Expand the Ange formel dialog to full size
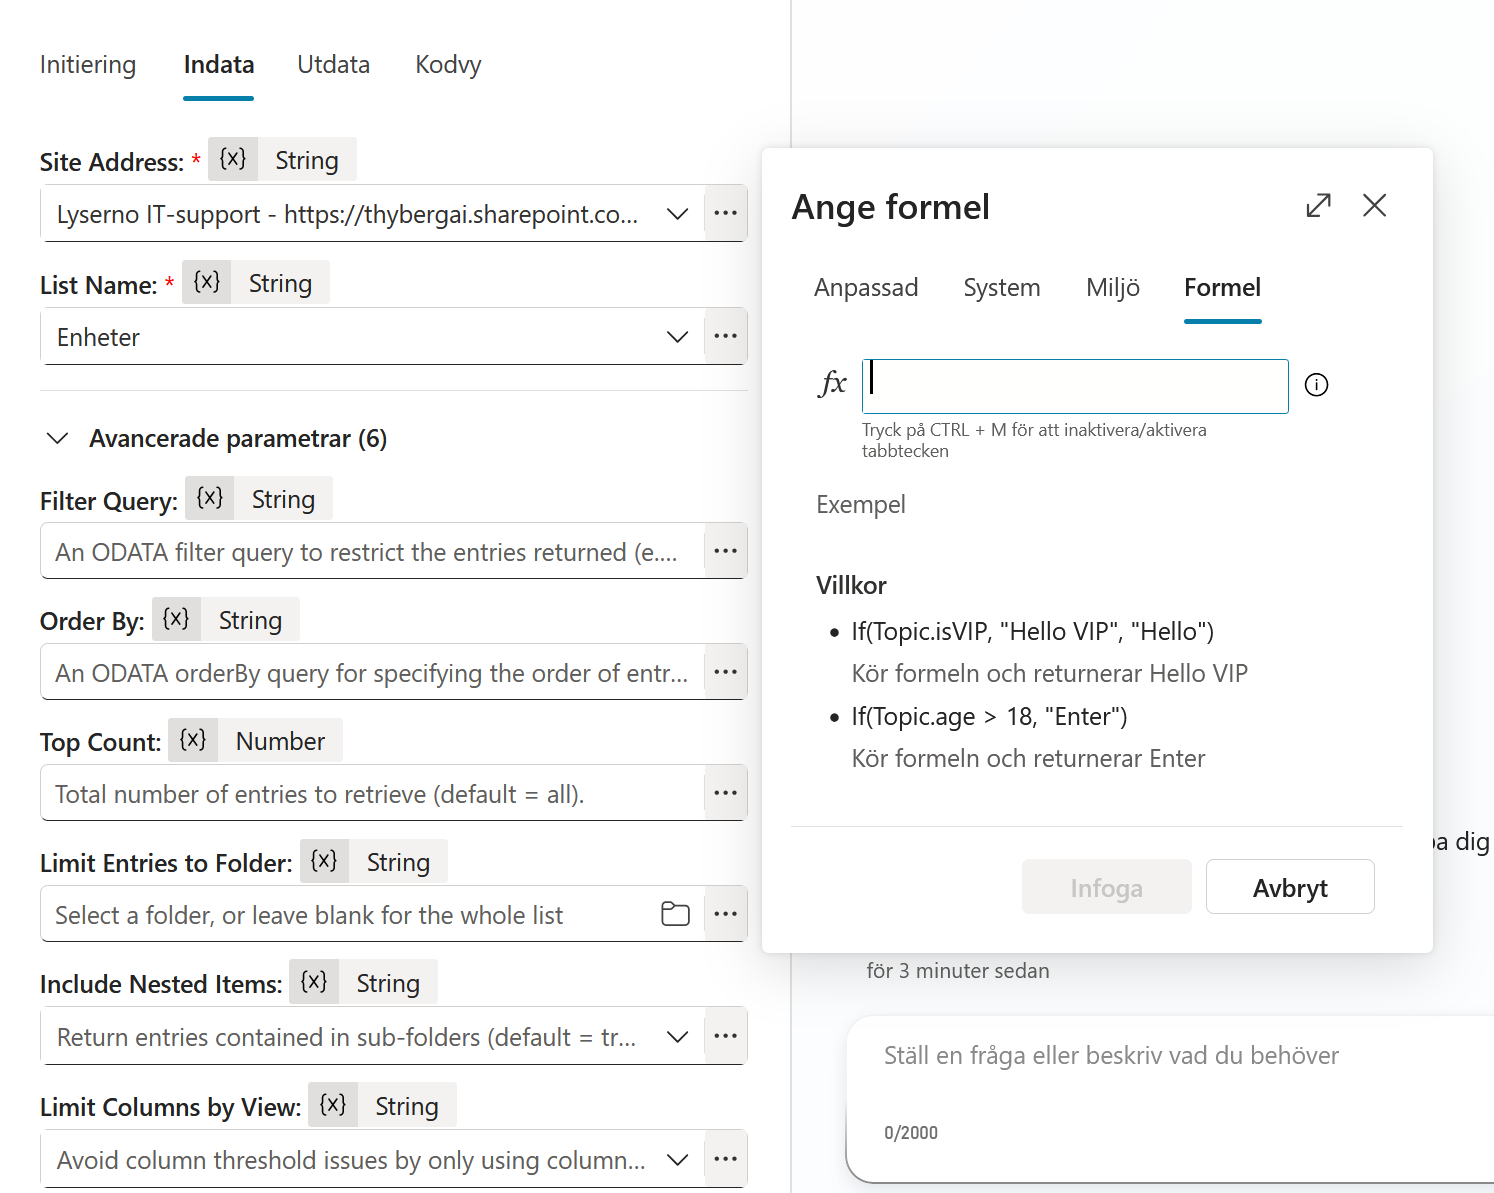The height and width of the screenshot is (1193, 1494). 1319,205
